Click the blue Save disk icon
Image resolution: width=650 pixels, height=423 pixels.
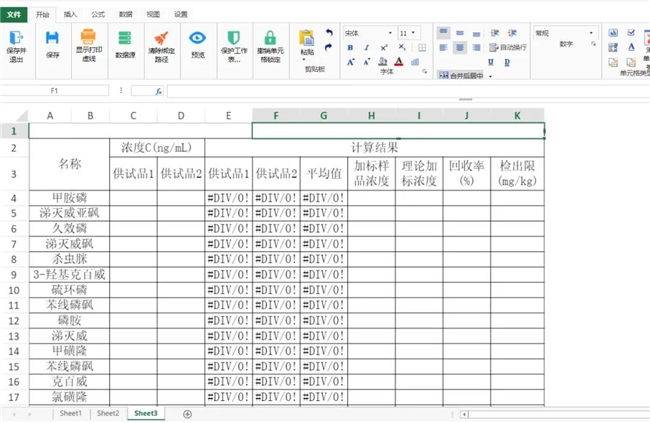pos(53,43)
